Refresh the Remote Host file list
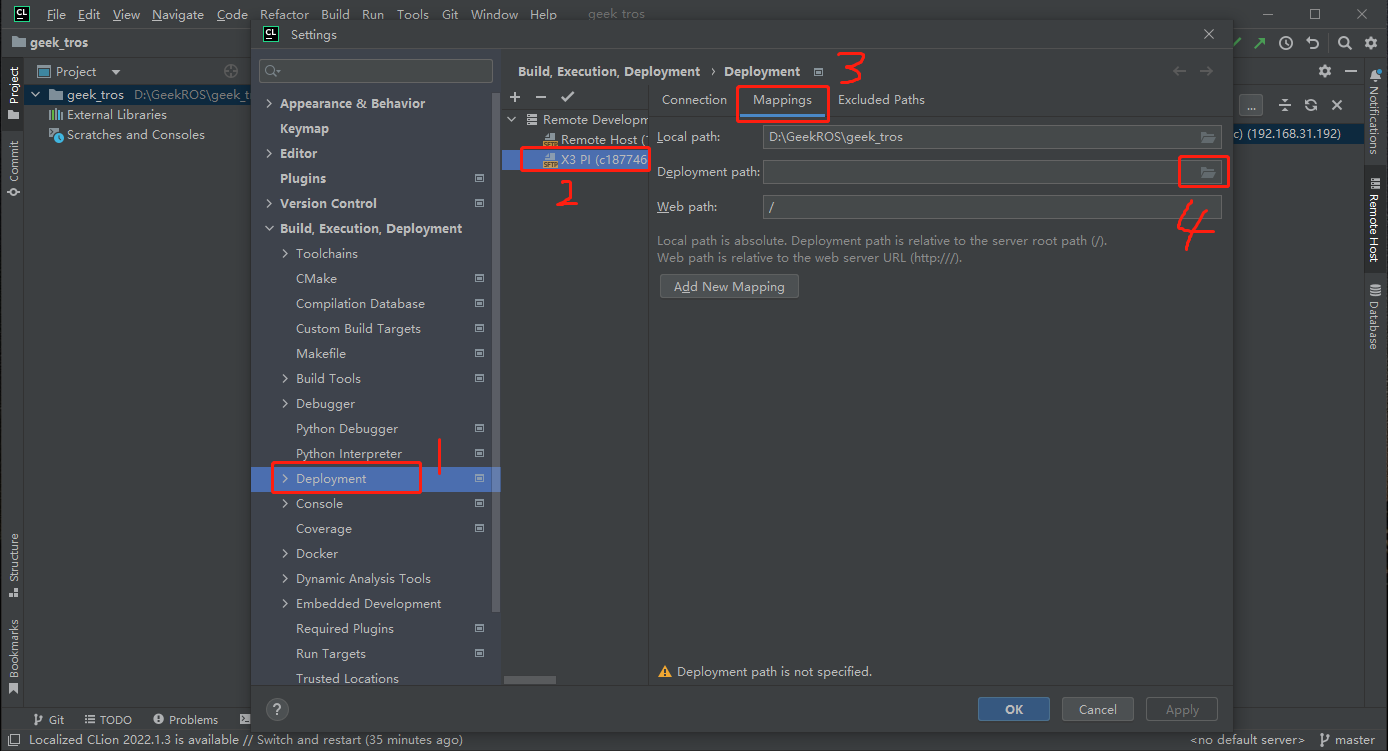Image resolution: width=1388 pixels, height=751 pixels. [x=1310, y=105]
